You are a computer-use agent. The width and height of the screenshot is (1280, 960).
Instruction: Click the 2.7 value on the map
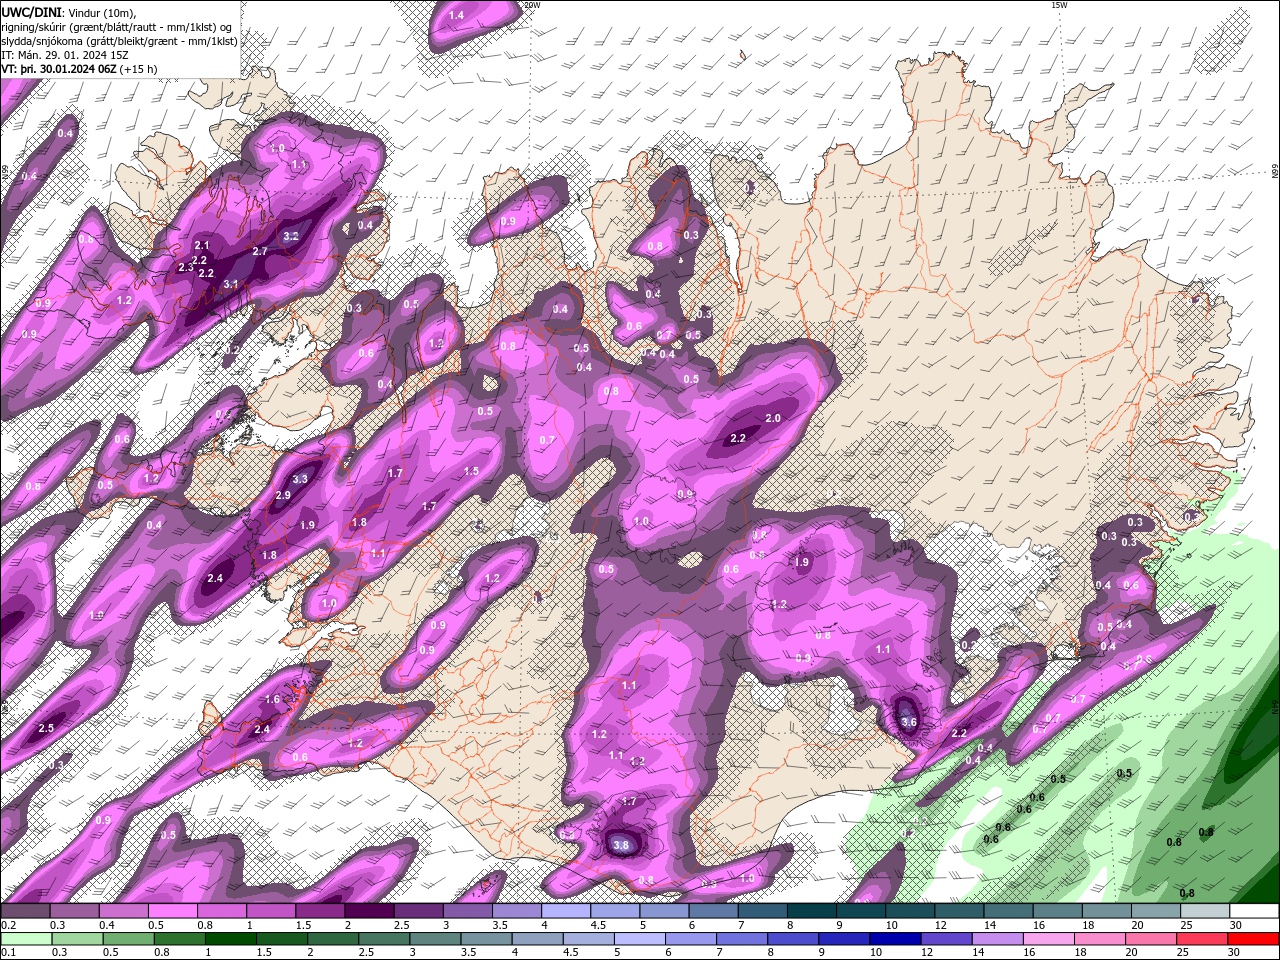(260, 252)
